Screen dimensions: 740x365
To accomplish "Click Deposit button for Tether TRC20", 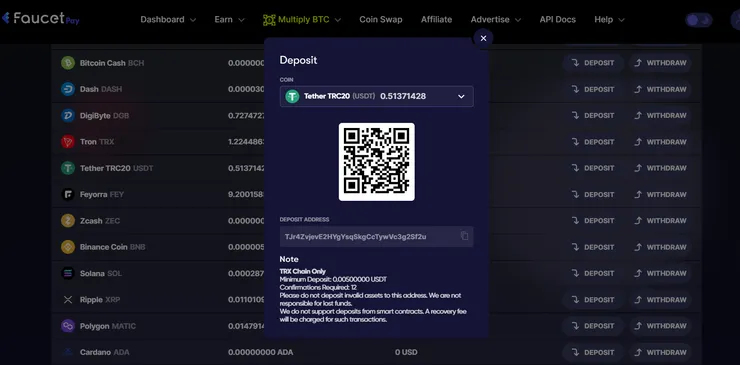I will coord(593,168).
